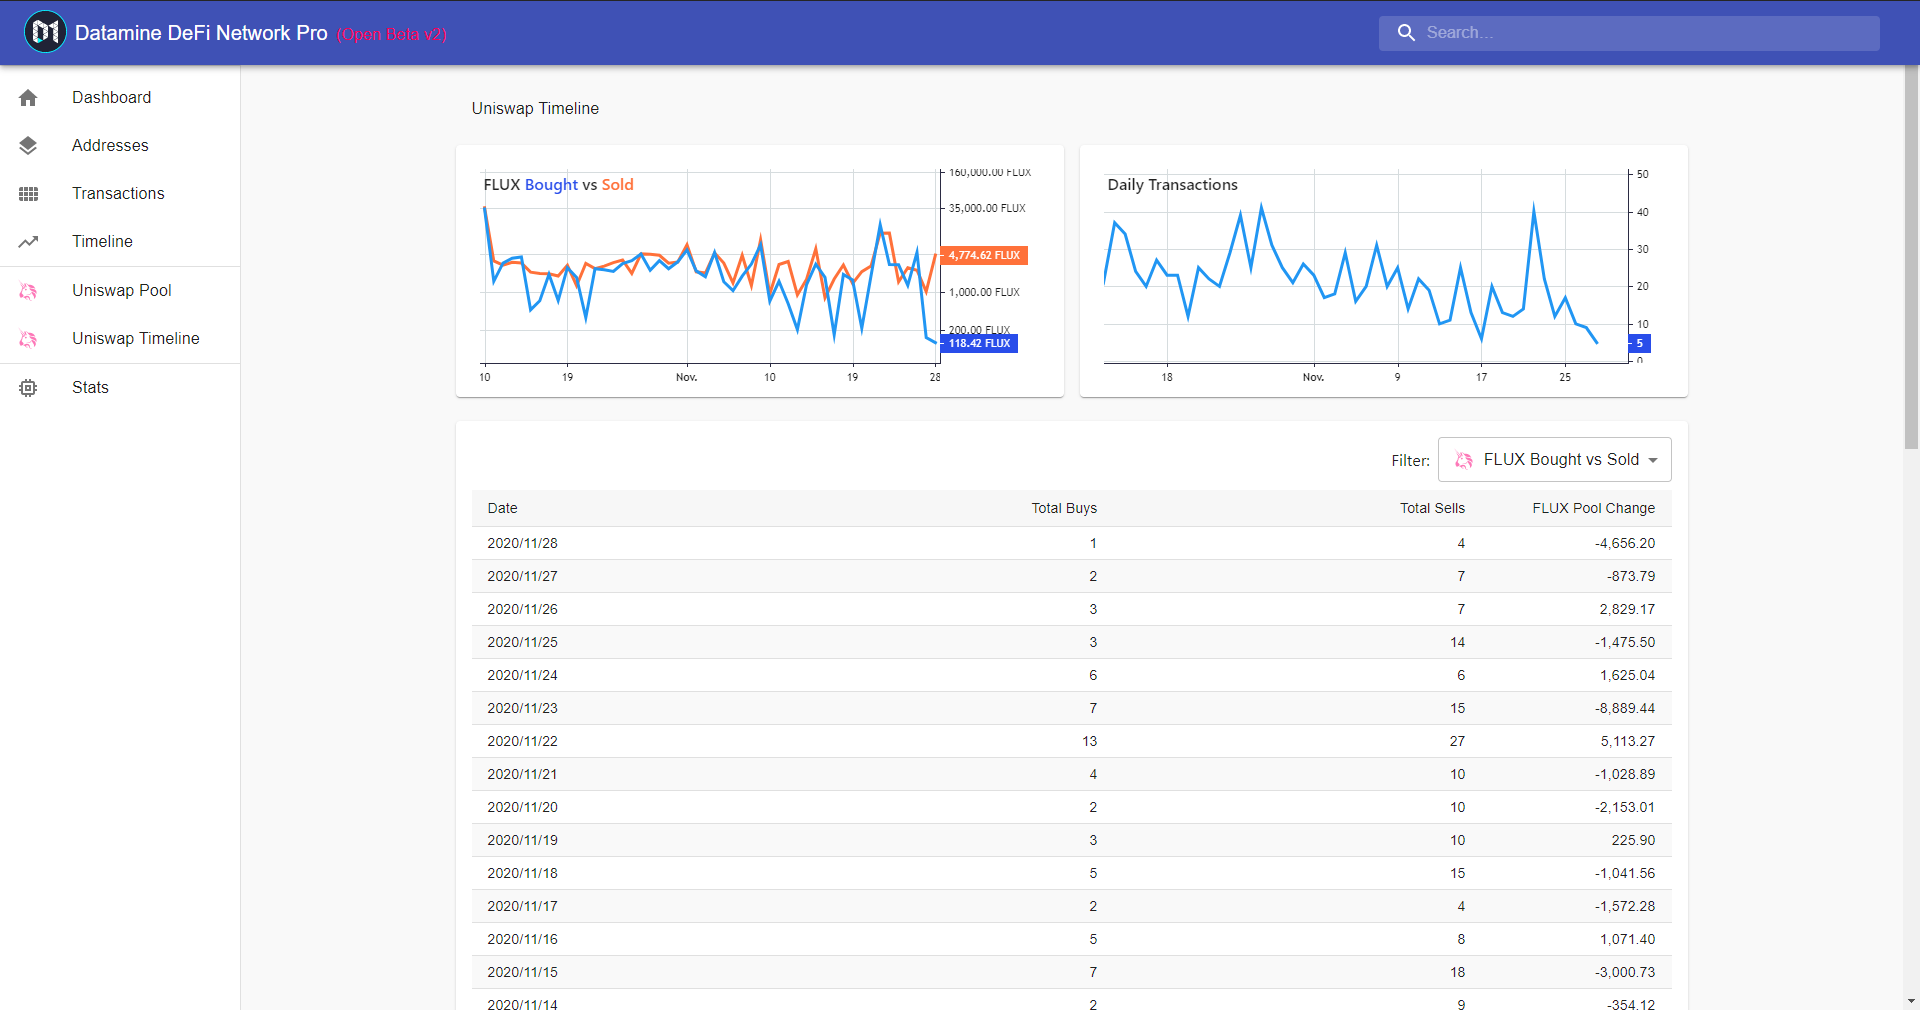The width and height of the screenshot is (1920, 1010).
Task: Click the blue 5 value label on Daily Transactions
Action: (1639, 343)
